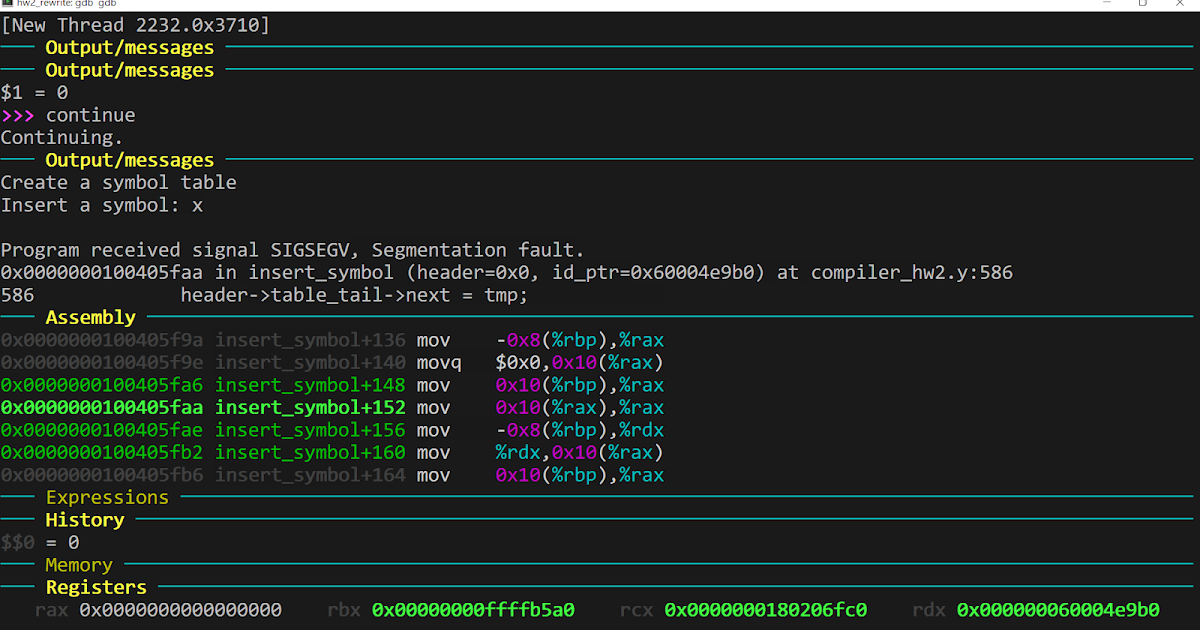Select the rdx register value
The height and width of the screenshot is (630, 1200).
point(1060,609)
